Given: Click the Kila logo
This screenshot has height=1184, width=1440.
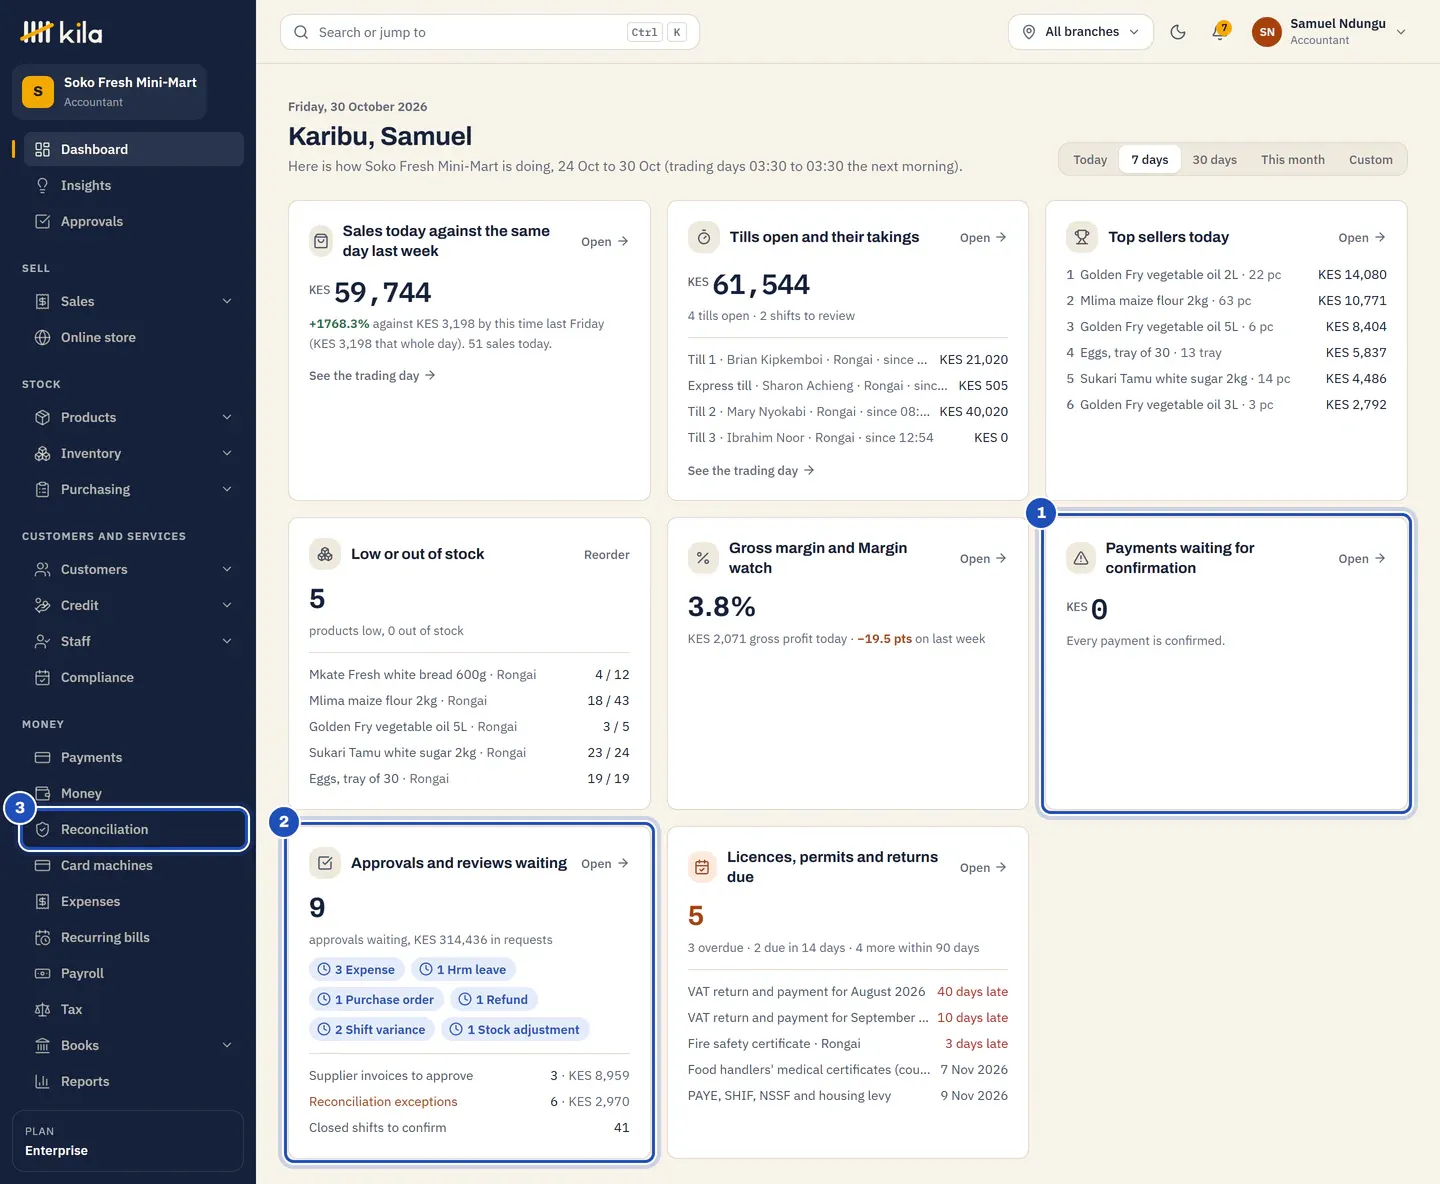Looking at the screenshot, I should [62, 33].
